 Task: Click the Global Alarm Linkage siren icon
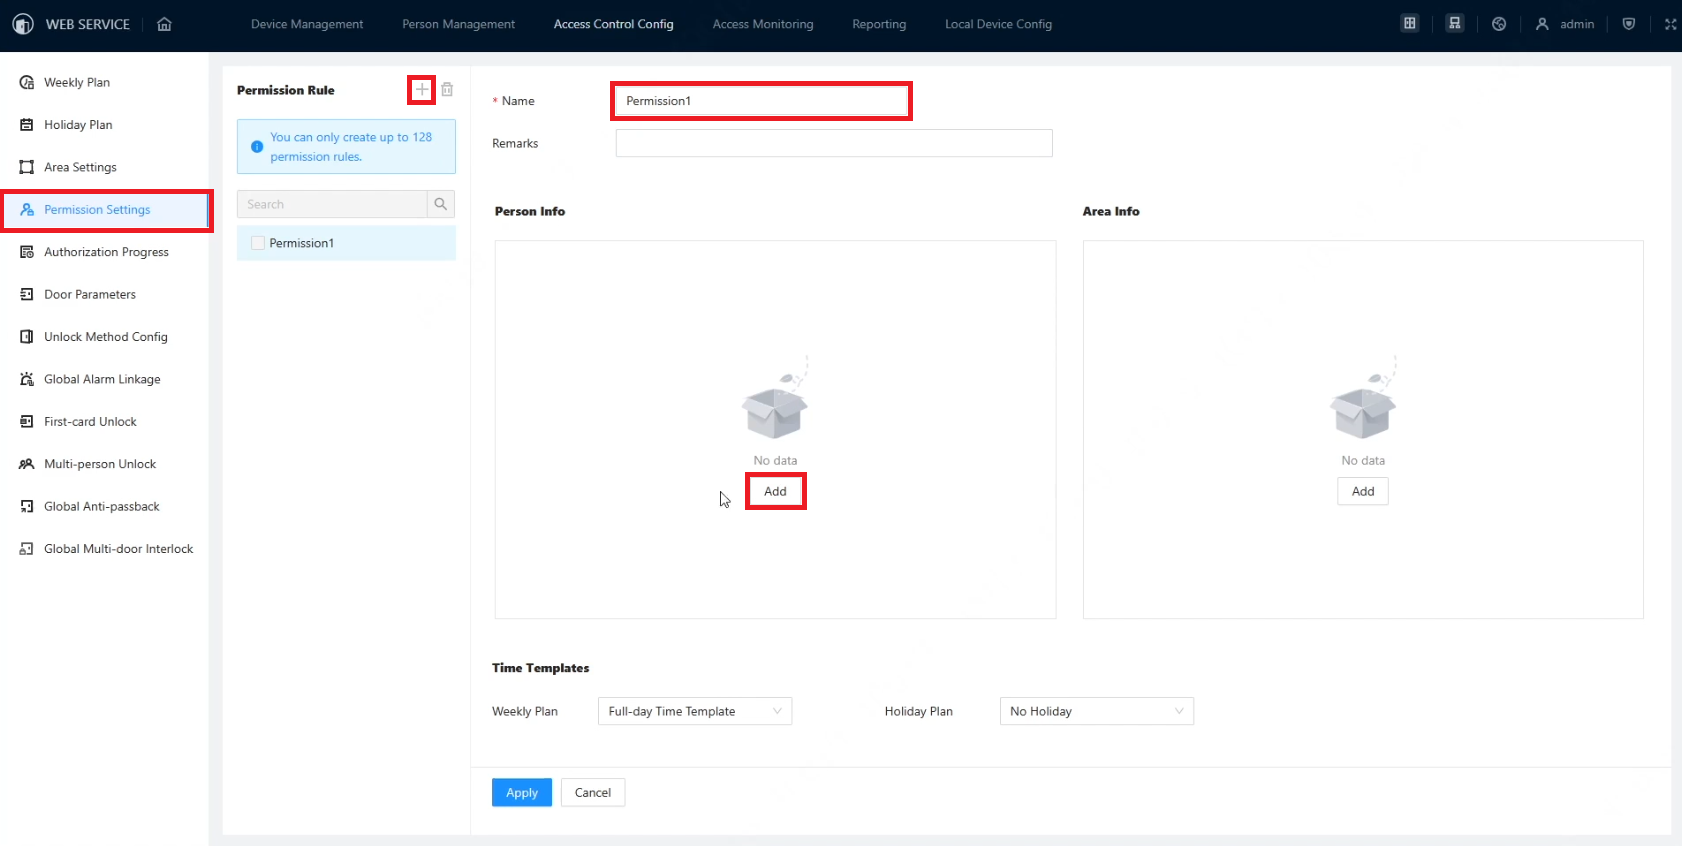click(27, 379)
